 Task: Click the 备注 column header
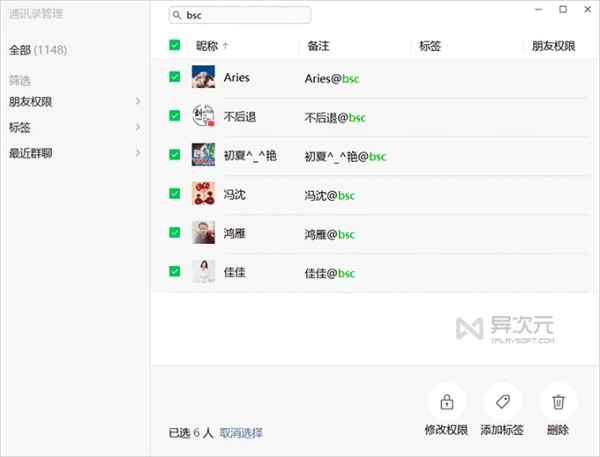pyautogui.click(x=318, y=46)
